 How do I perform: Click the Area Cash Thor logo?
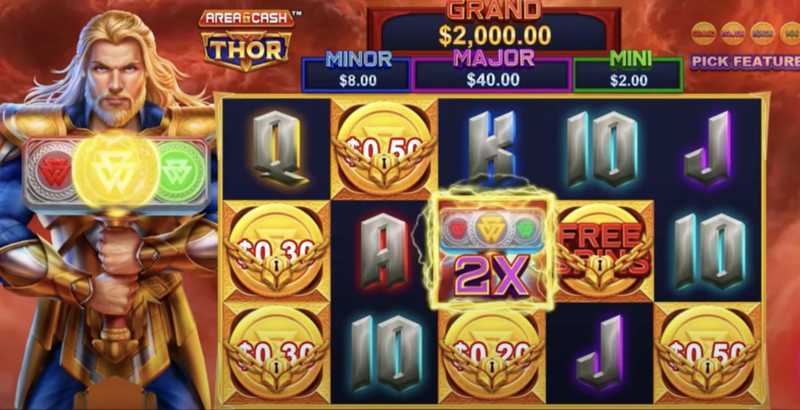pos(246,40)
